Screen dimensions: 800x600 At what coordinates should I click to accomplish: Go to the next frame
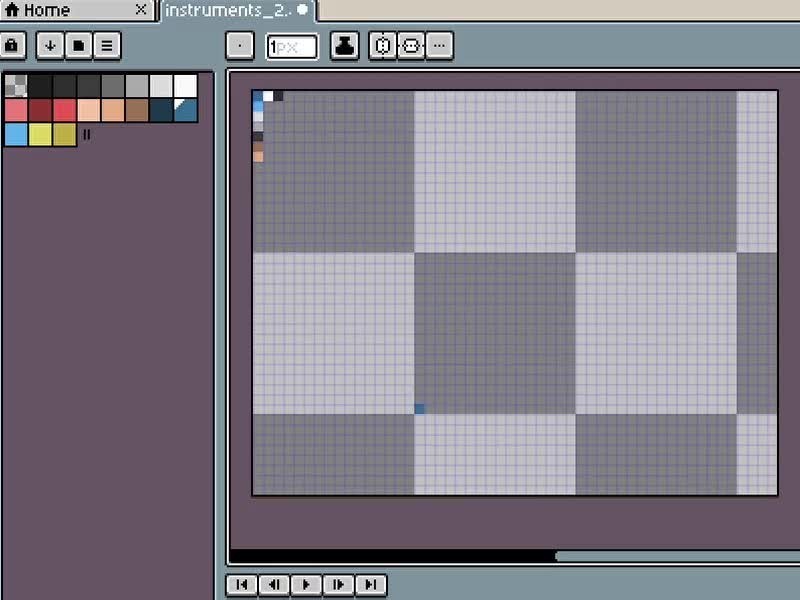click(x=338, y=584)
